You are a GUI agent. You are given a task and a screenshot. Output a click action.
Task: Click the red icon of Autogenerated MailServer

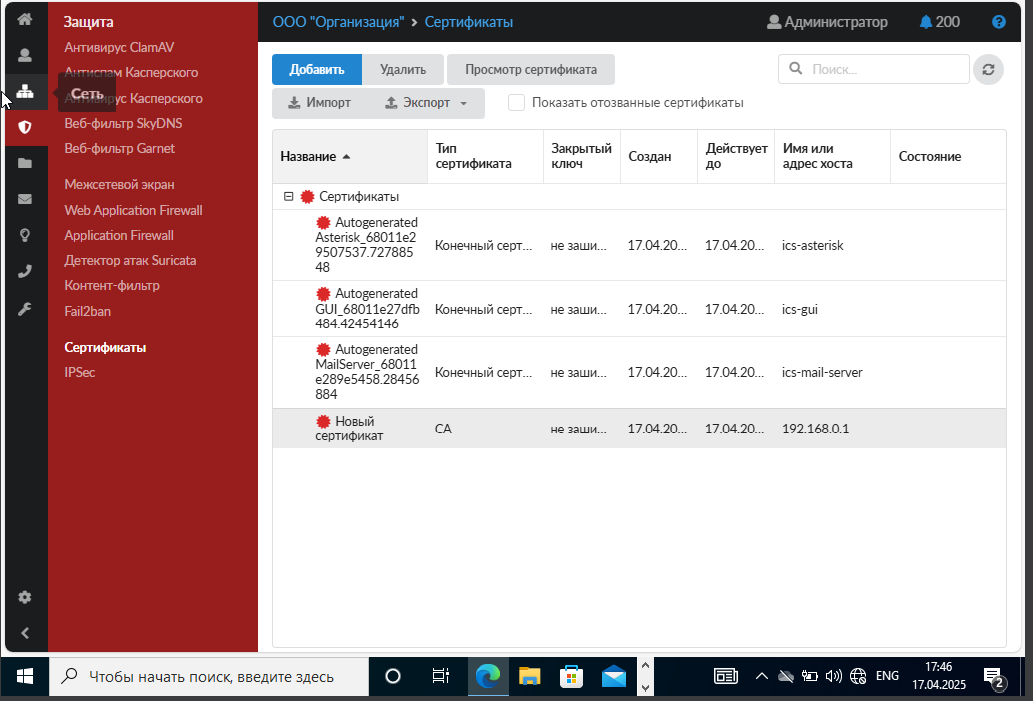tap(323, 349)
